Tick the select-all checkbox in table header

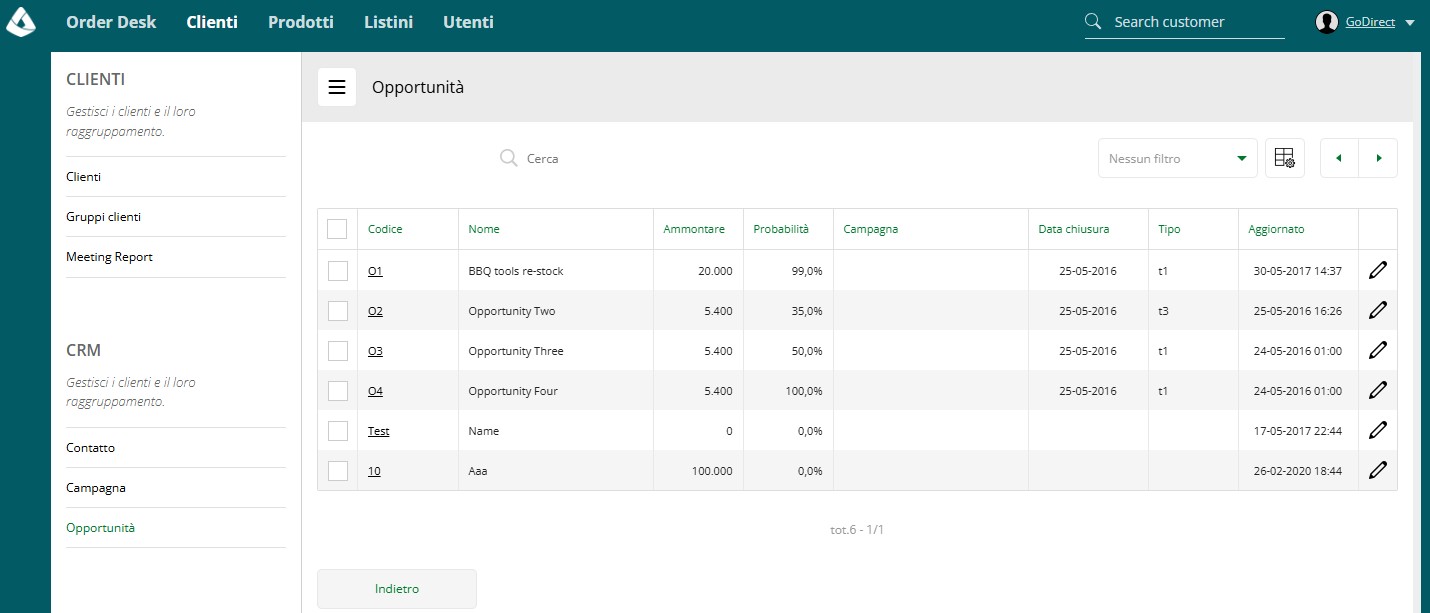click(x=337, y=229)
